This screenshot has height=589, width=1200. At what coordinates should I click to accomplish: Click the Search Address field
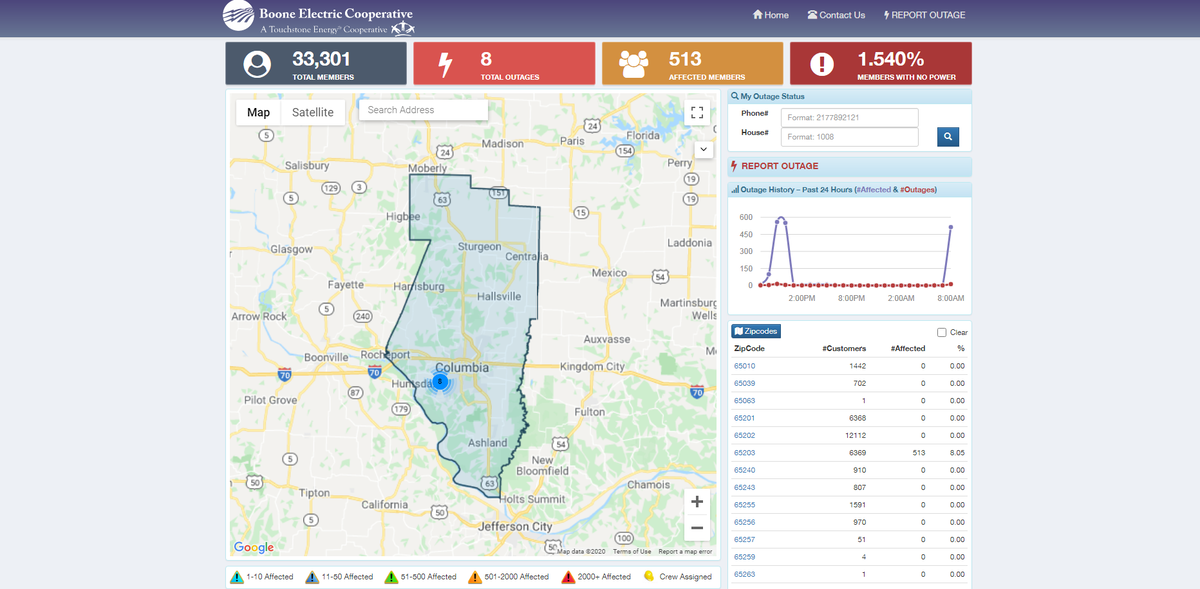[423, 110]
